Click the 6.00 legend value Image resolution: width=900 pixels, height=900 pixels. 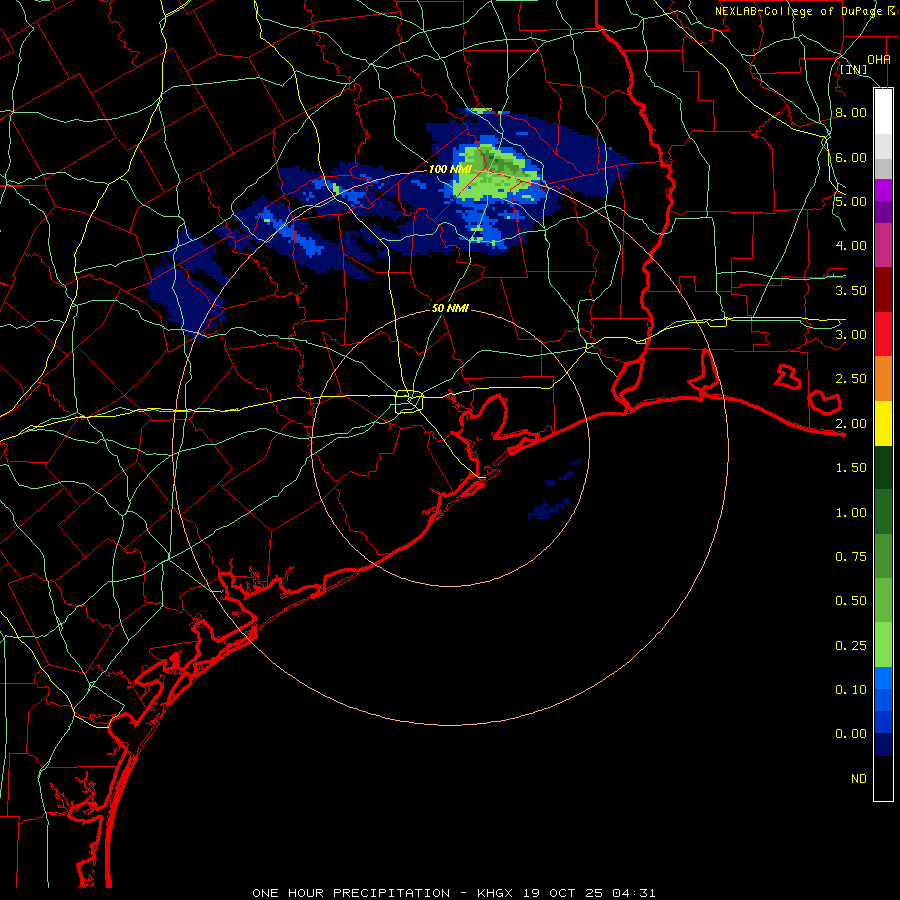[x=851, y=157]
